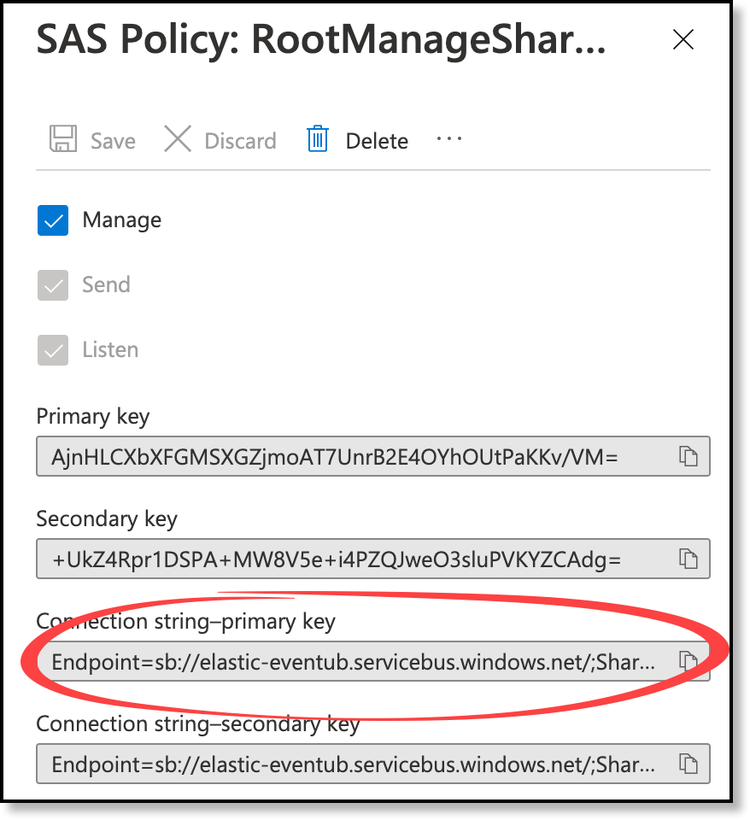
Task: Click the Discard X icon
Action: point(177,139)
